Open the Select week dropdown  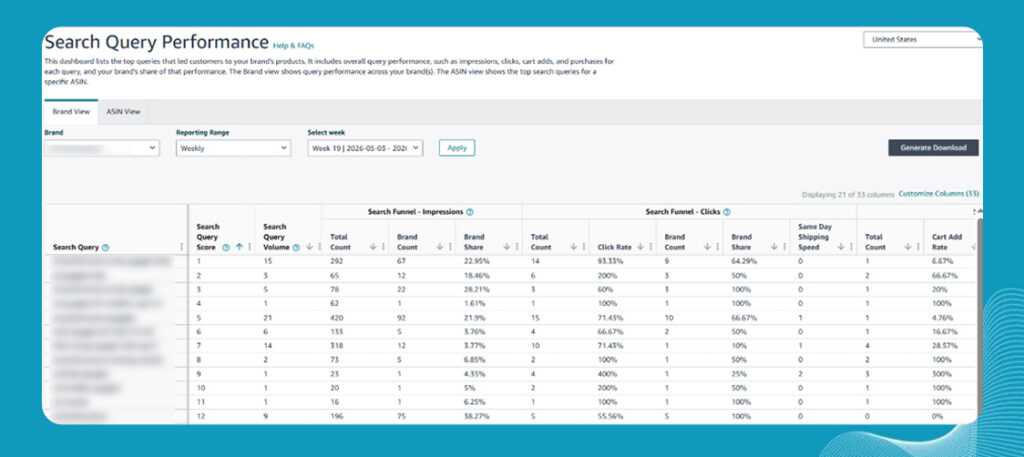coord(366,148)
